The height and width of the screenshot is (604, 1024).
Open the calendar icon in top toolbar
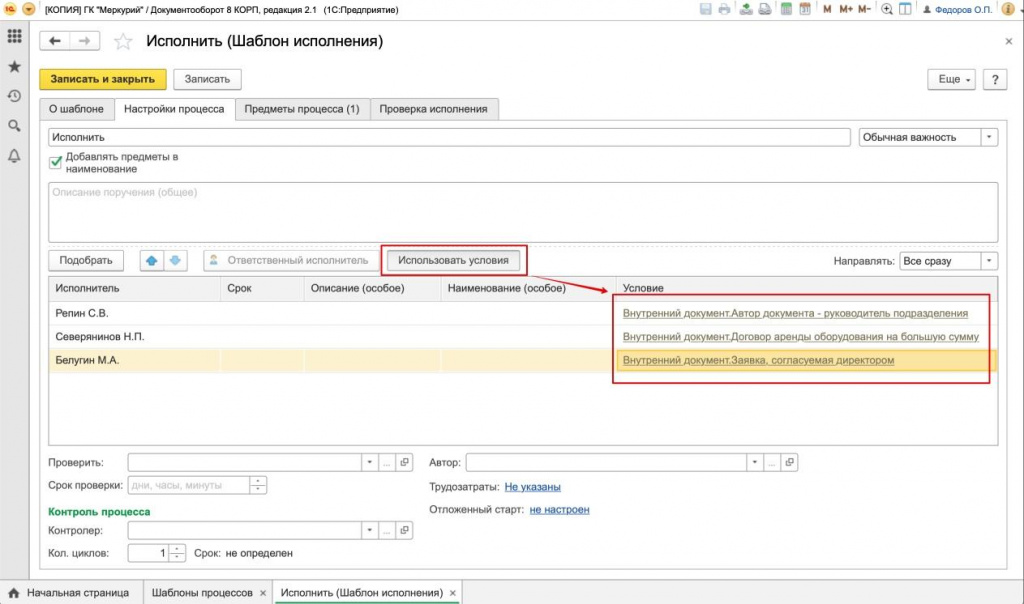pyautogui.click(x=802, y=9)
